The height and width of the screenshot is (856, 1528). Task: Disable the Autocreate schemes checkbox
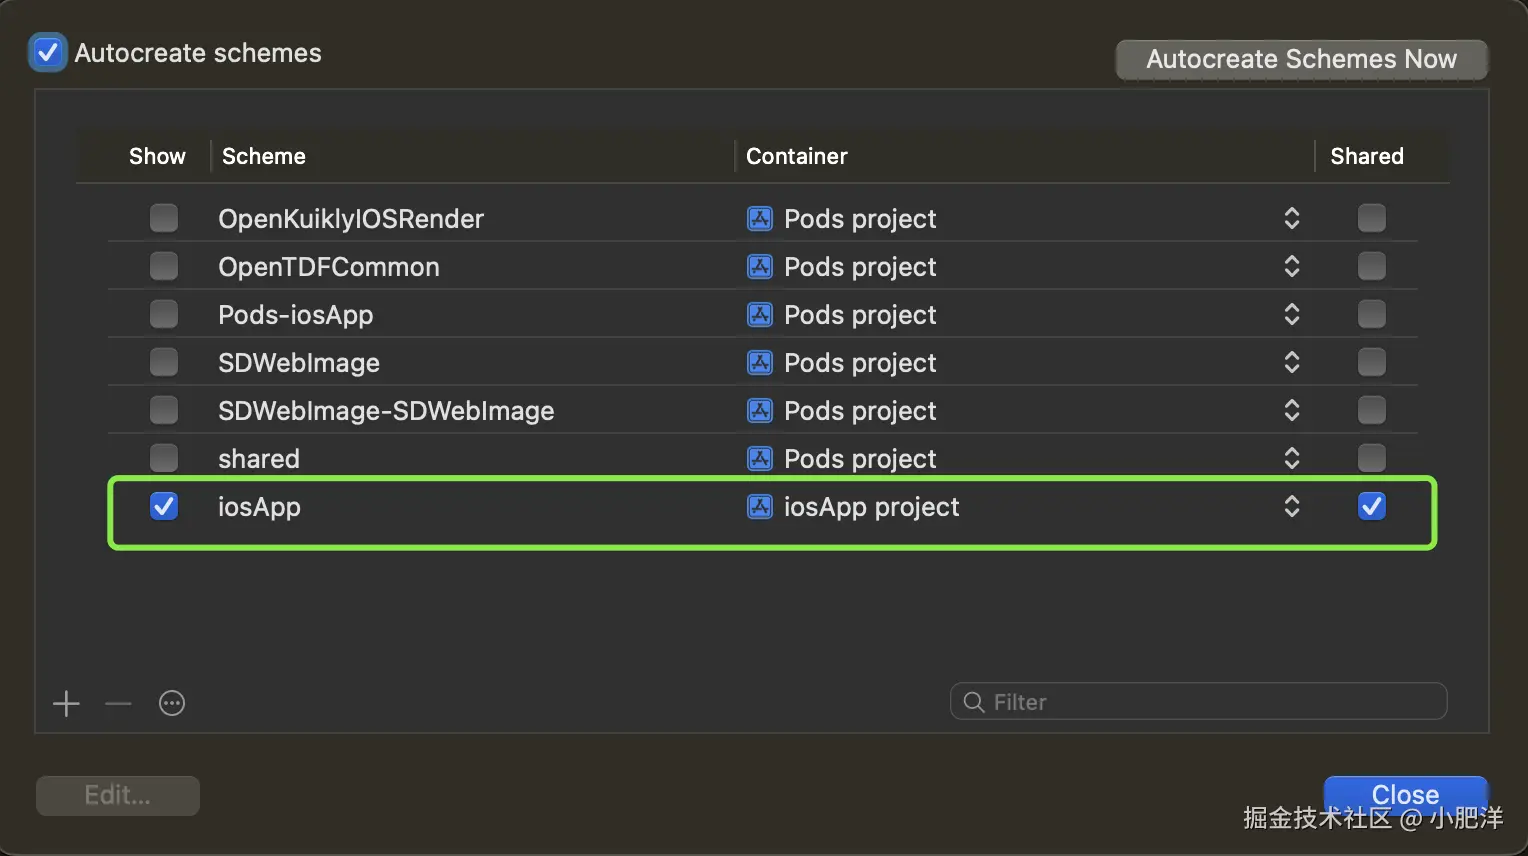tap(47, 53)
